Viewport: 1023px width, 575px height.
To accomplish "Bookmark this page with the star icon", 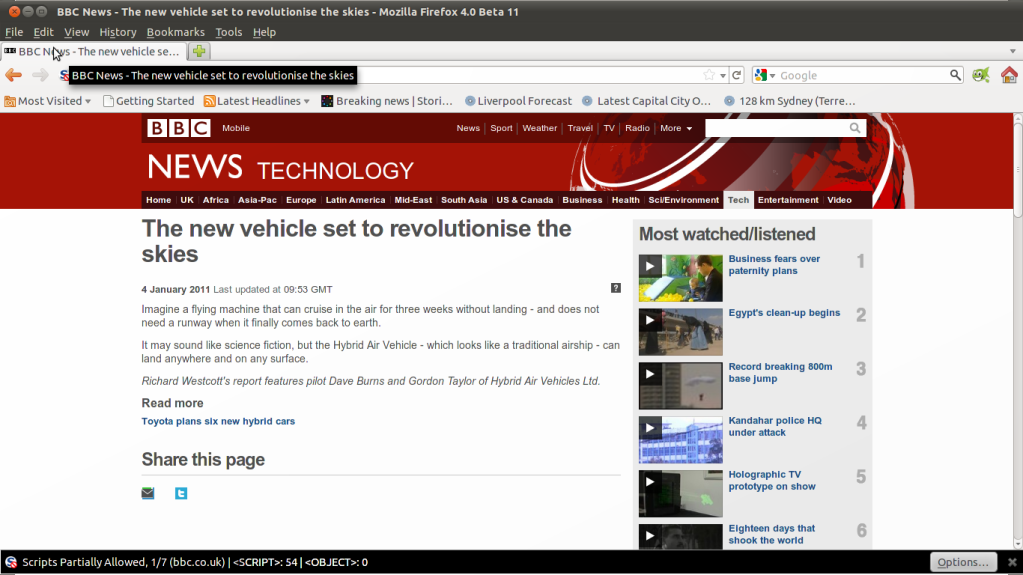I will [709, 75].
